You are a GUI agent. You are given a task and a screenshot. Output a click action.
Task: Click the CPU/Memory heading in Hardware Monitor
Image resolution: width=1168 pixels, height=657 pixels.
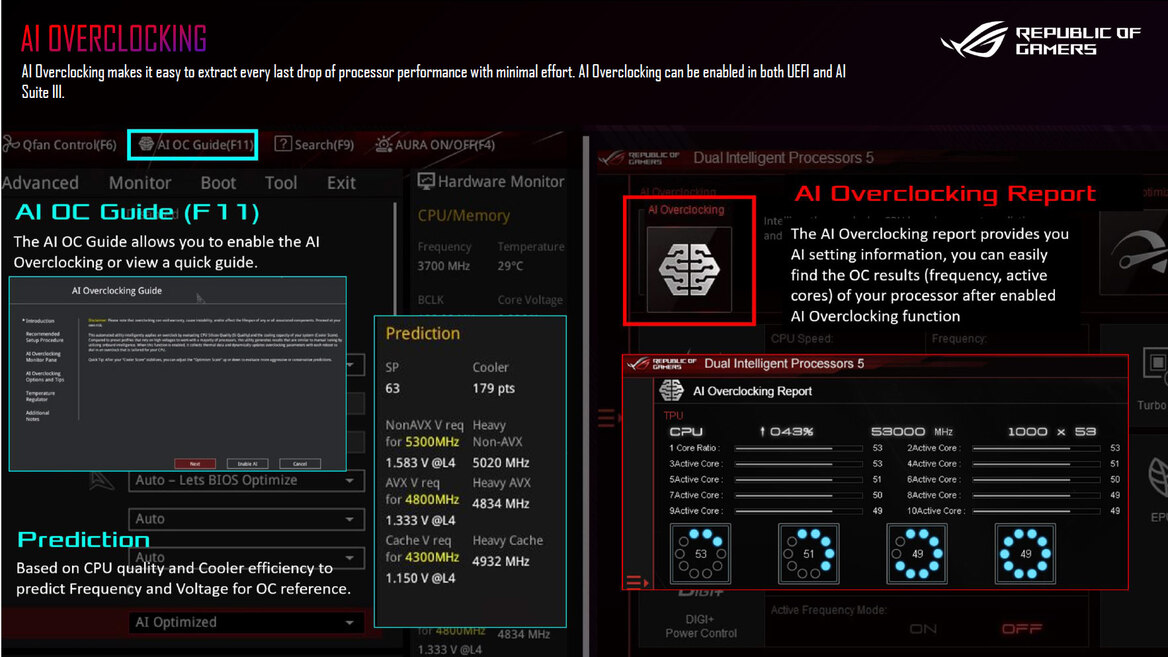(x=463, y=215)
